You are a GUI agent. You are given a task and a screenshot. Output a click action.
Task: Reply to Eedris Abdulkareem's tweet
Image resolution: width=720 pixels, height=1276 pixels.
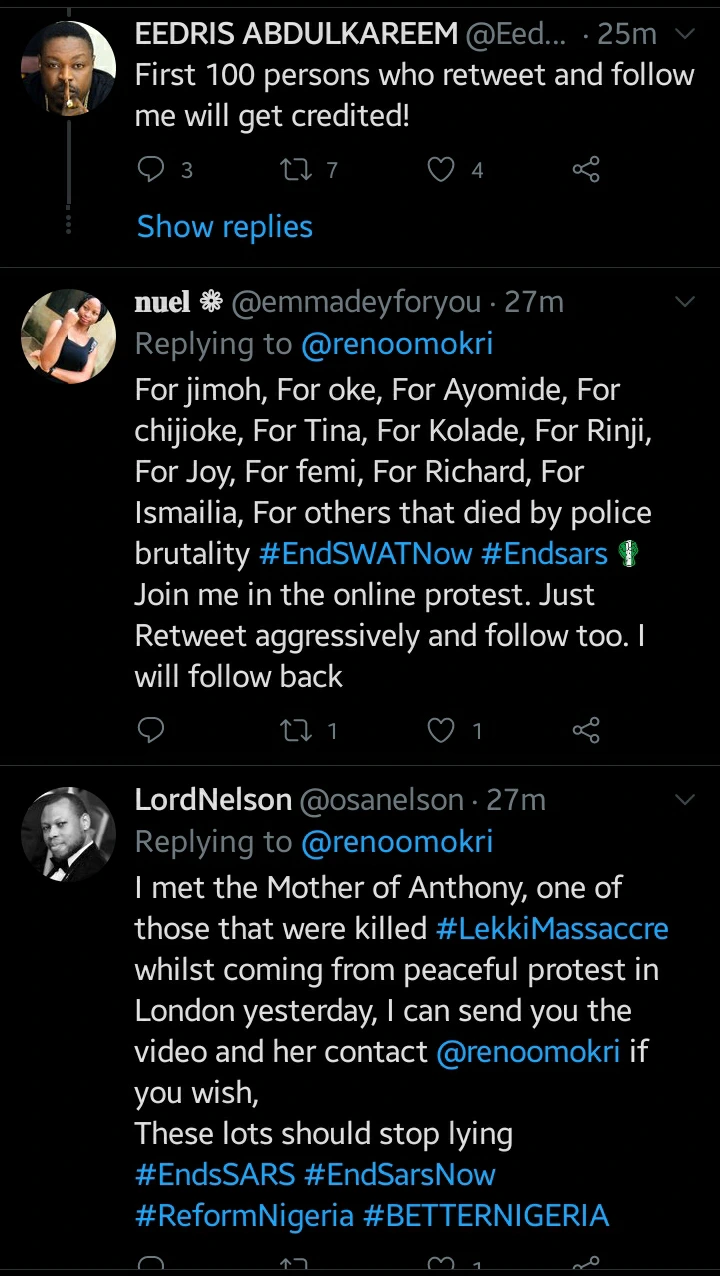(x=150, y=170)
